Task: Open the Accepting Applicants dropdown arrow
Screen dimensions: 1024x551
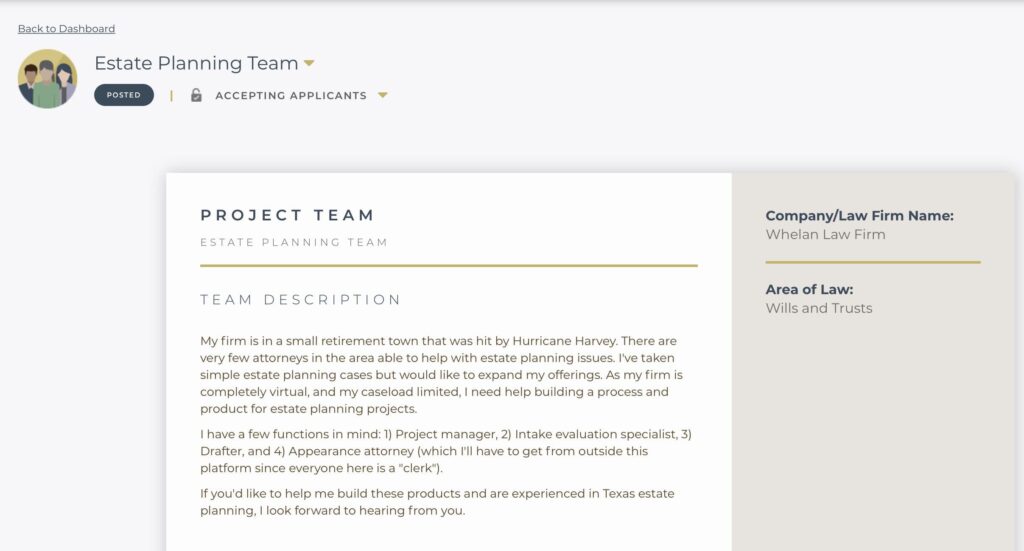Action: tap(383, 96)
